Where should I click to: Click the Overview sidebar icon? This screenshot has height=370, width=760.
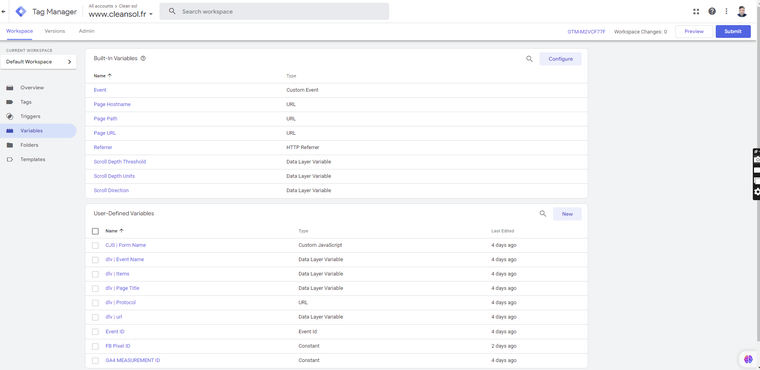point(10,88)
